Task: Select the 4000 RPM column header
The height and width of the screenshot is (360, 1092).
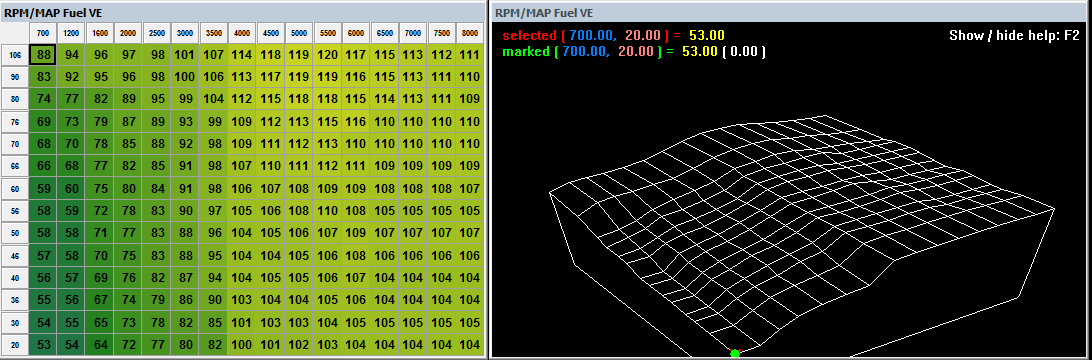Action: pos(242,33)
